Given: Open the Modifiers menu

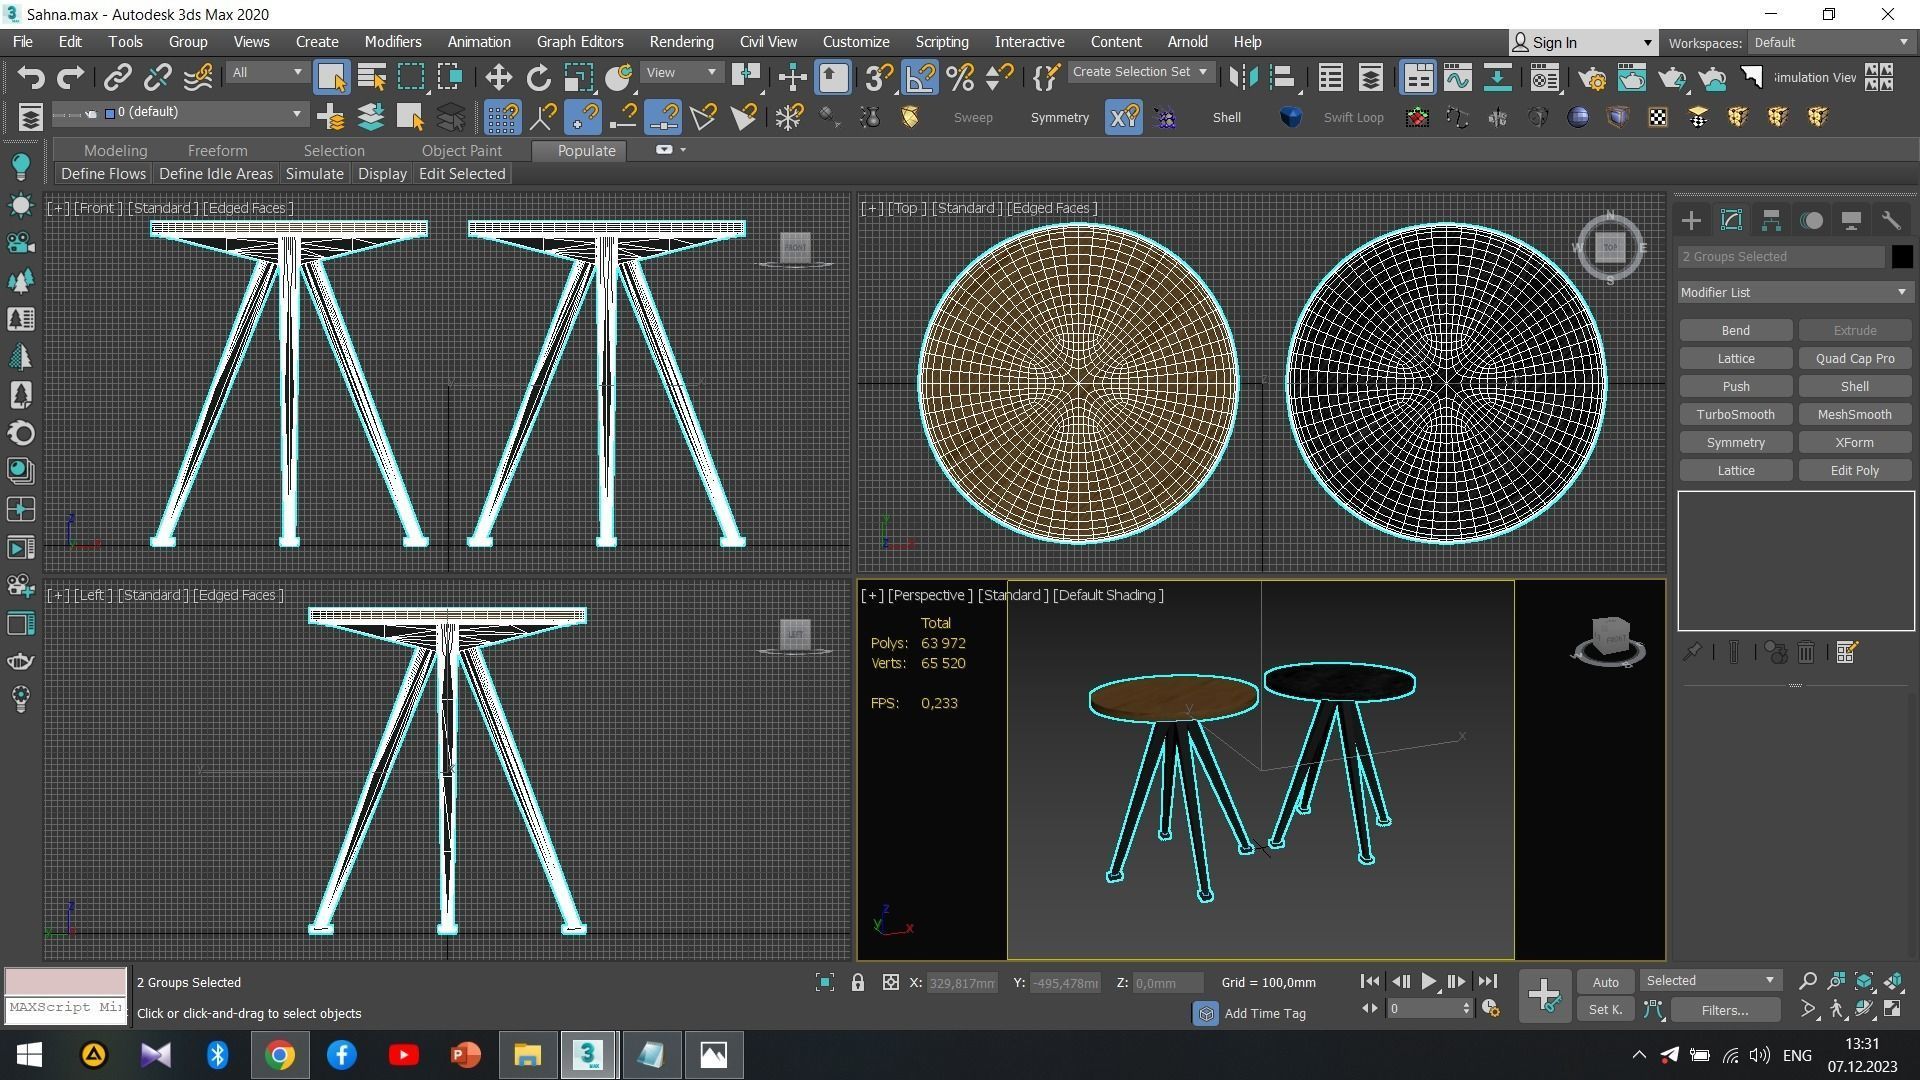Looking at the screenshot, I should click(392, 42).
